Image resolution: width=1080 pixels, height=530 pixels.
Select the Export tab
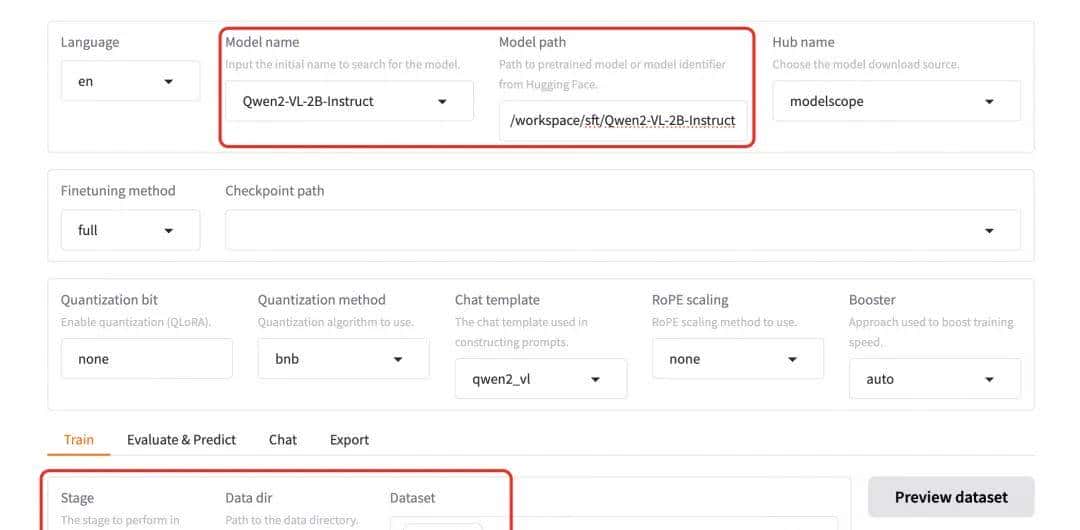click(349, 439)
